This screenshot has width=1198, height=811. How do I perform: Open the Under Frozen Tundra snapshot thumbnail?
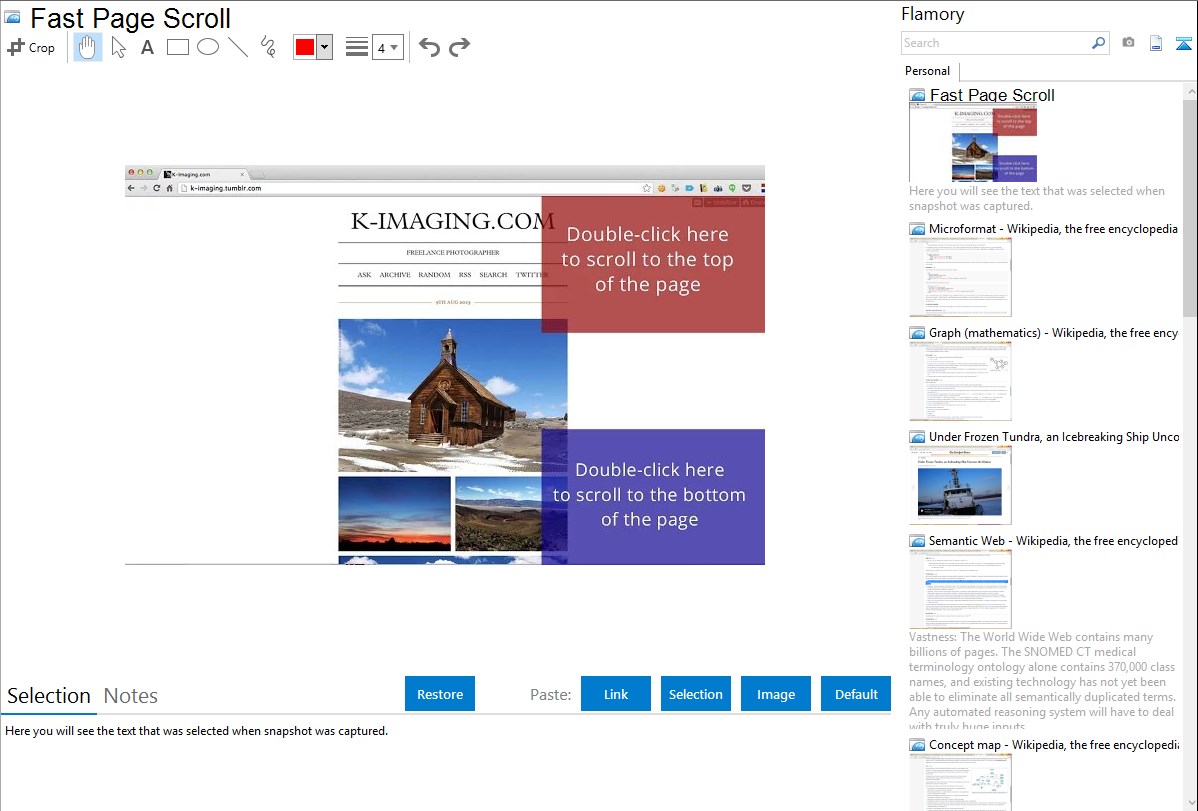[x=960, y=485]
